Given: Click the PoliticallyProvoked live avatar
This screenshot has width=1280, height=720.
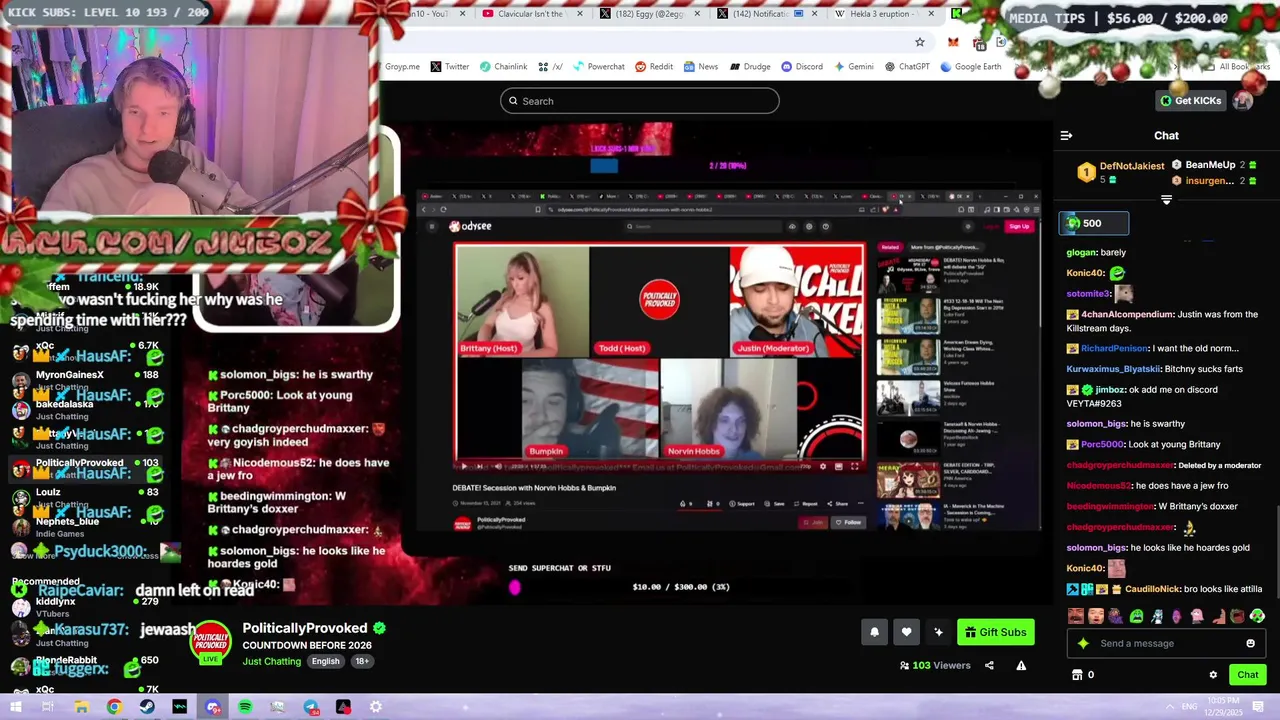Looking at the screenshot, I should click(x=211, y=641).
